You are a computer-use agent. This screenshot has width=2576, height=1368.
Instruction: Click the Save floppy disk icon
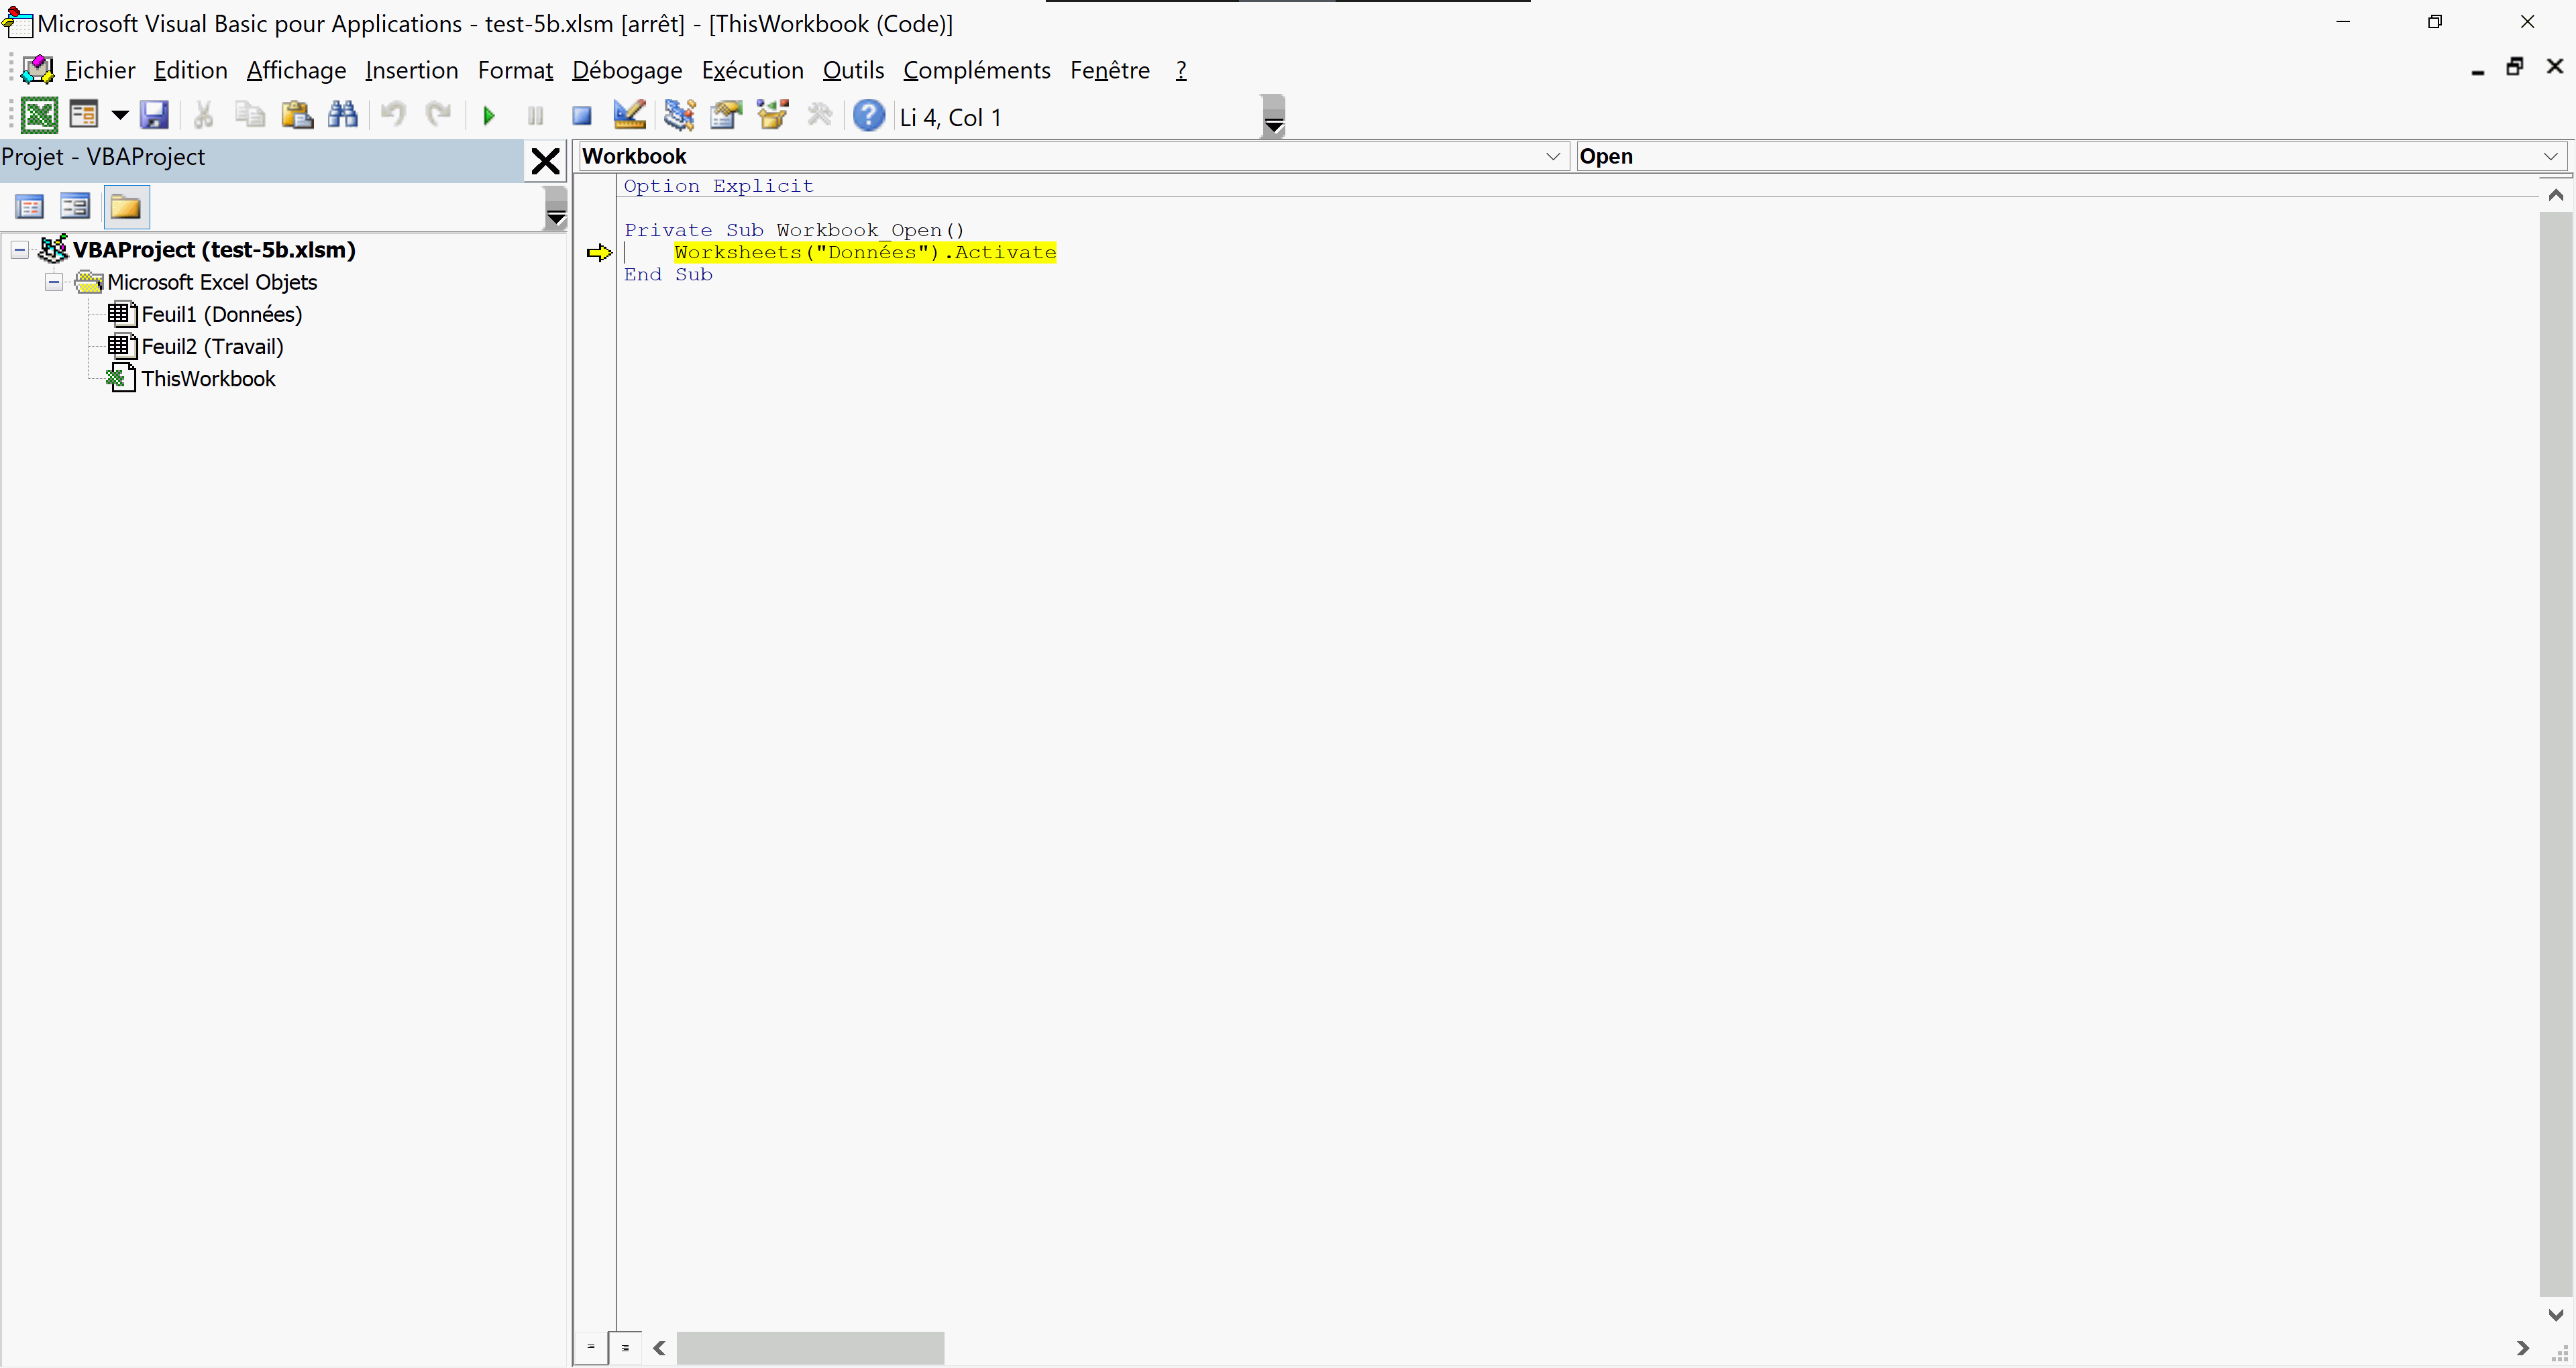pyautogui.click(x=154, y=116)
